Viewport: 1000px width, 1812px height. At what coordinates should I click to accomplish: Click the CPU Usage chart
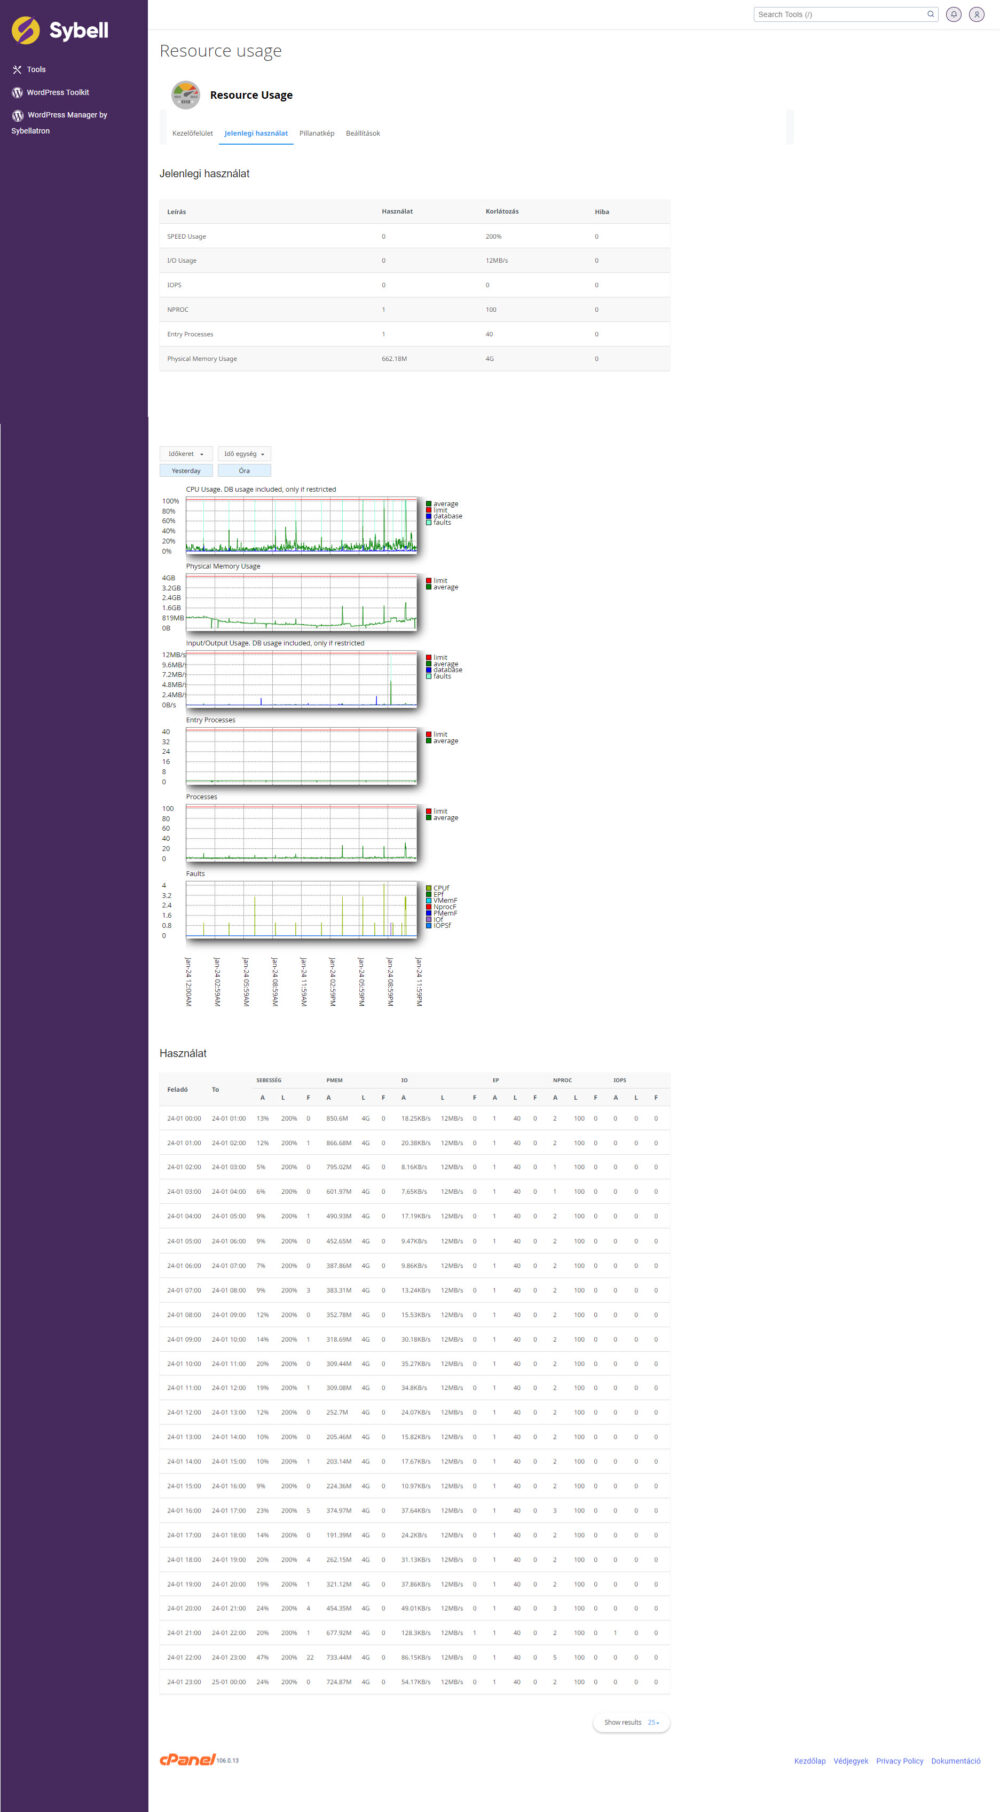(301, 525)
